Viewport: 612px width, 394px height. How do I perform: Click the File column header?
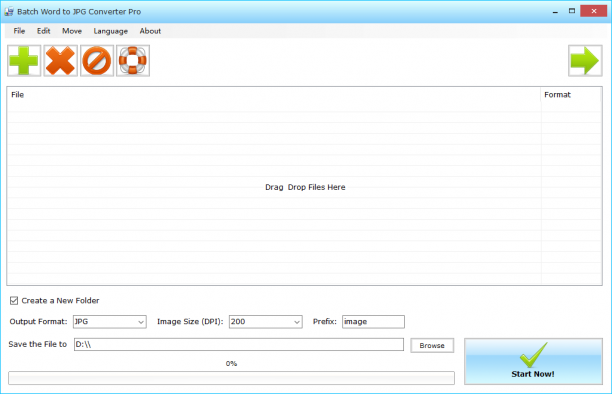[274, 95]
